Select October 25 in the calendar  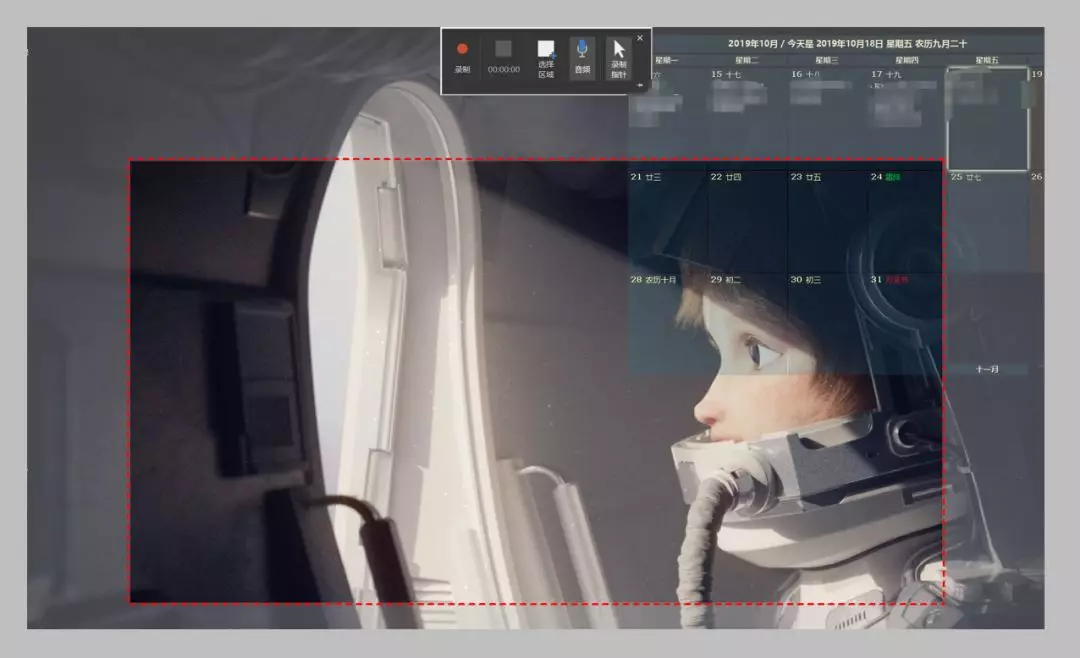coord(988,220)
